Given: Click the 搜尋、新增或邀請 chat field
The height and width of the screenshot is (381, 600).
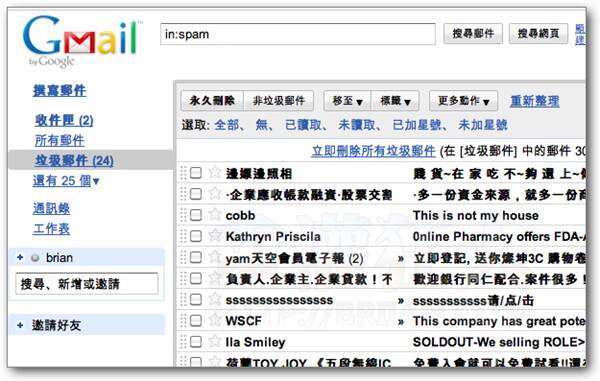Looking at the screenshot, I should click(86, 283).
